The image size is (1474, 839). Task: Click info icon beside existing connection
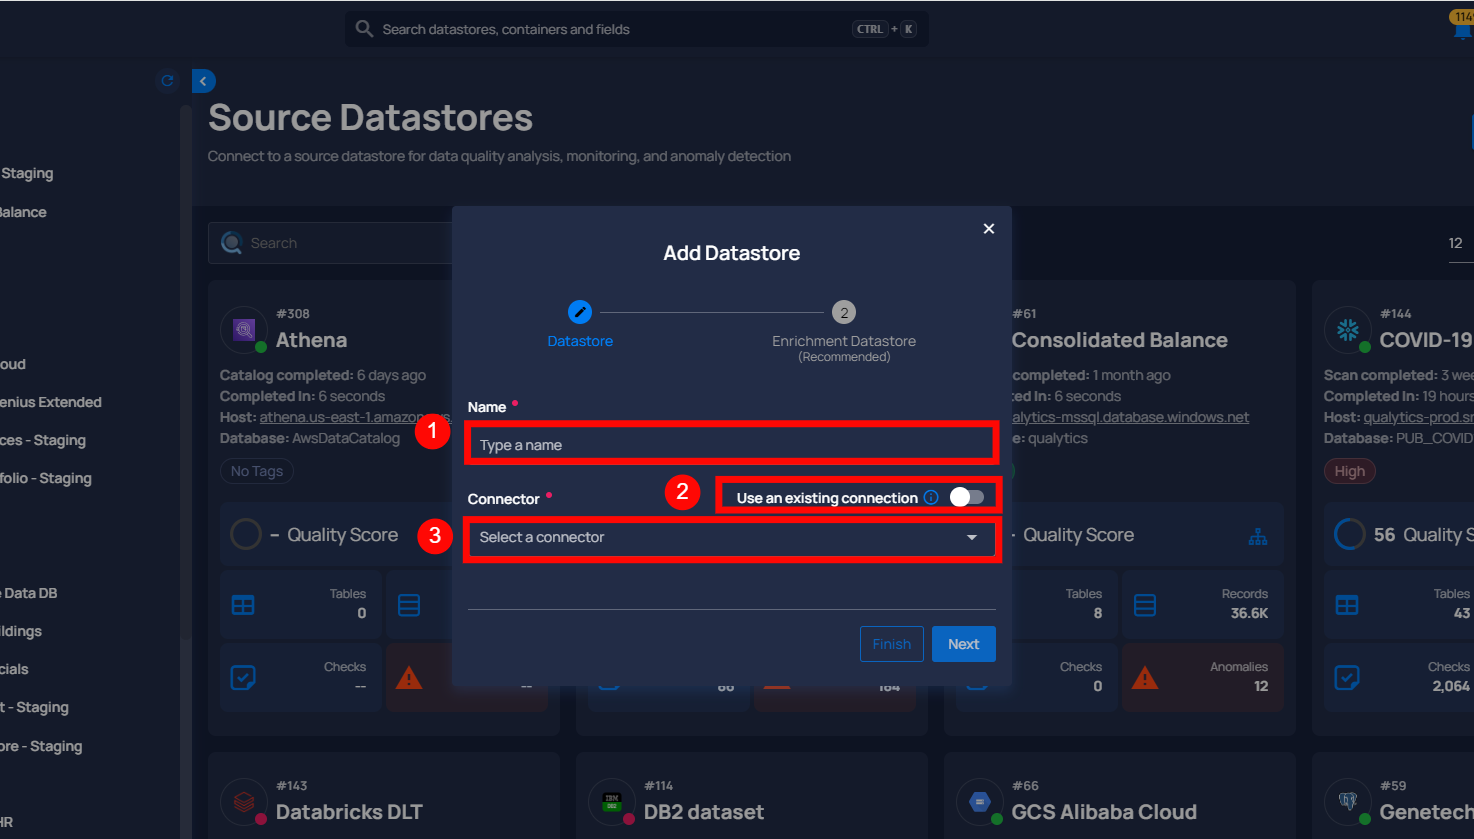(x=931, y=497)
